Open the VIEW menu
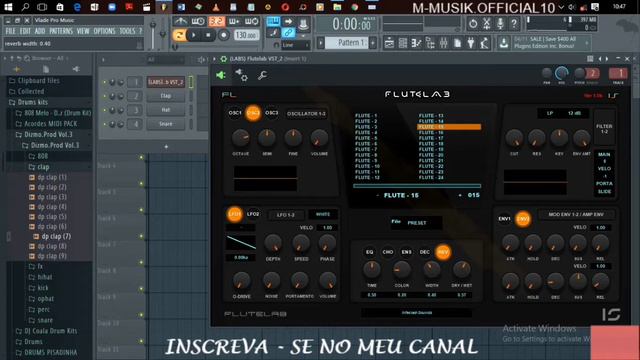 point(83,31)
